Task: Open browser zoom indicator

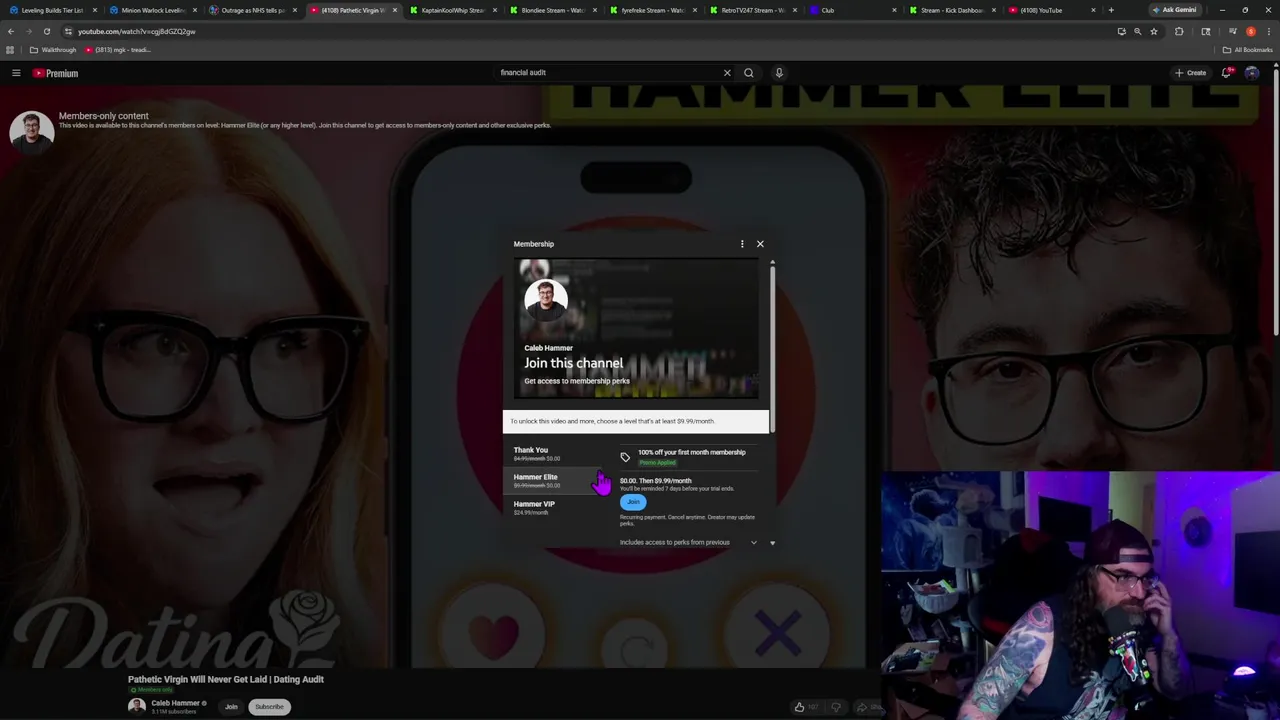Action: coord(1137,31)
